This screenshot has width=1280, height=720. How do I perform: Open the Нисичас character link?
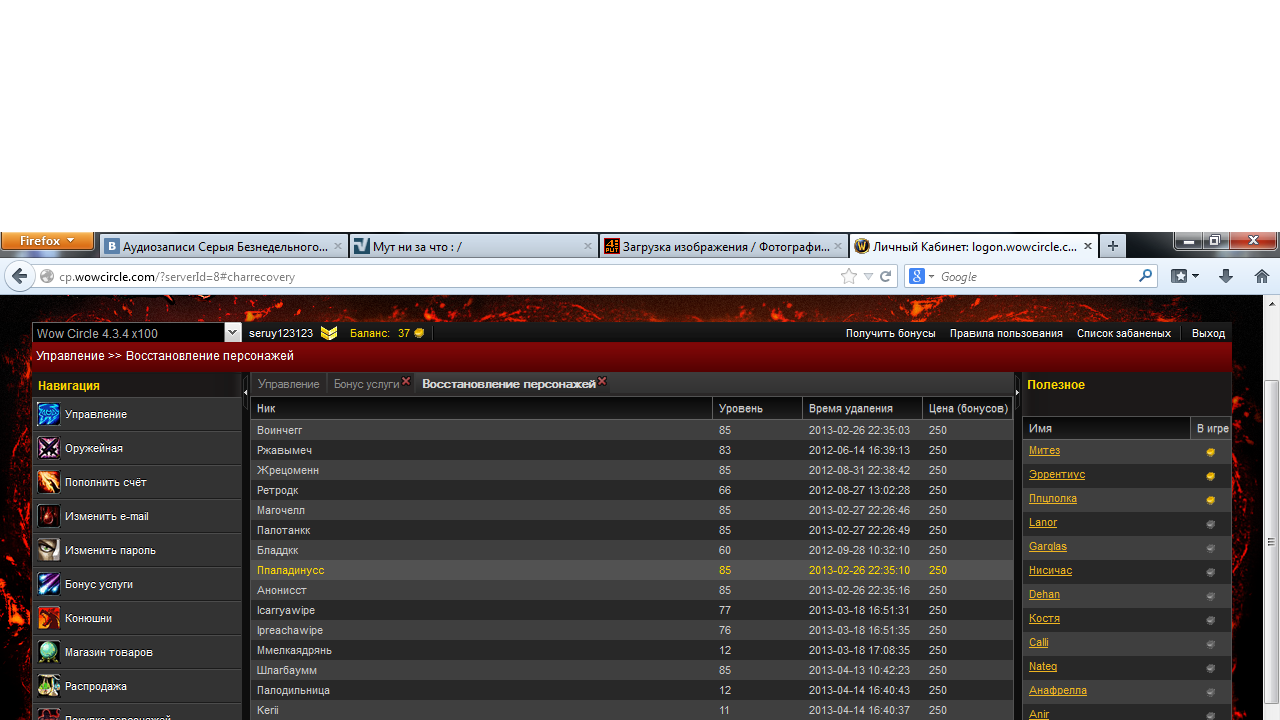pyautogui.click(x=1050, y=570)
